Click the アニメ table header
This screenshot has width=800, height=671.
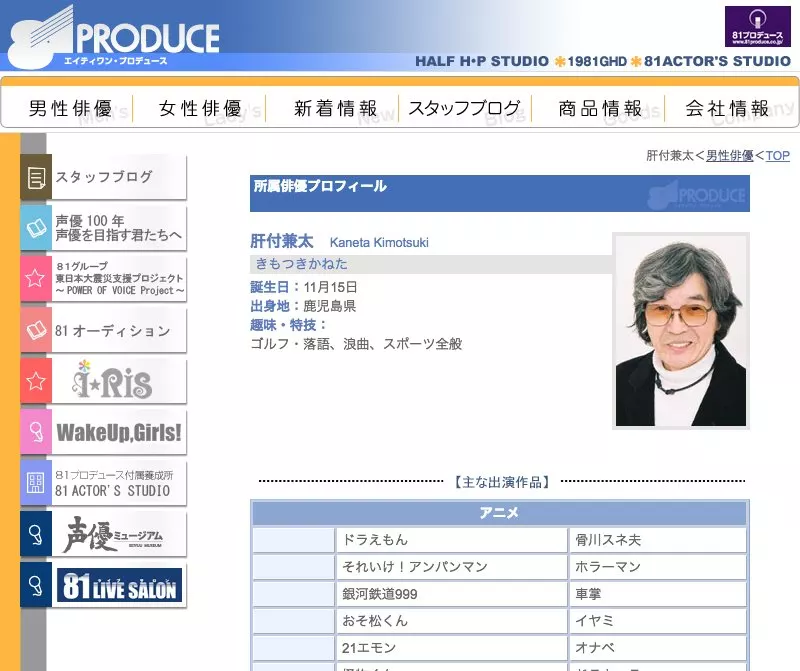click(499, 513)
